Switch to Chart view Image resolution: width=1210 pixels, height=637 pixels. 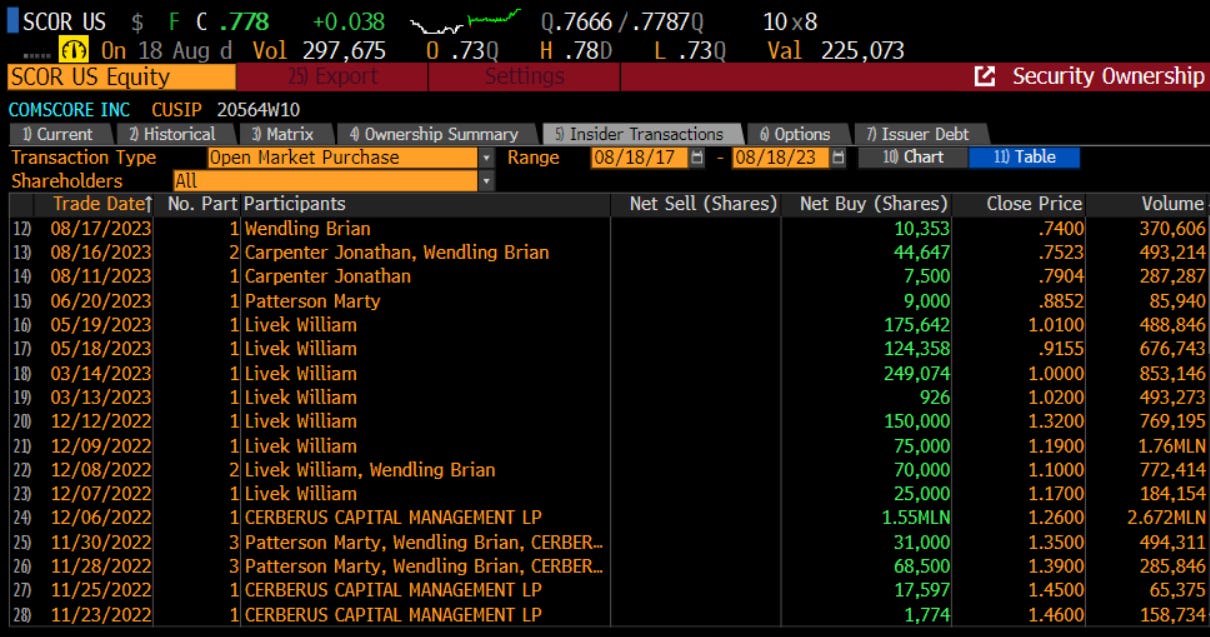(911, 157)
